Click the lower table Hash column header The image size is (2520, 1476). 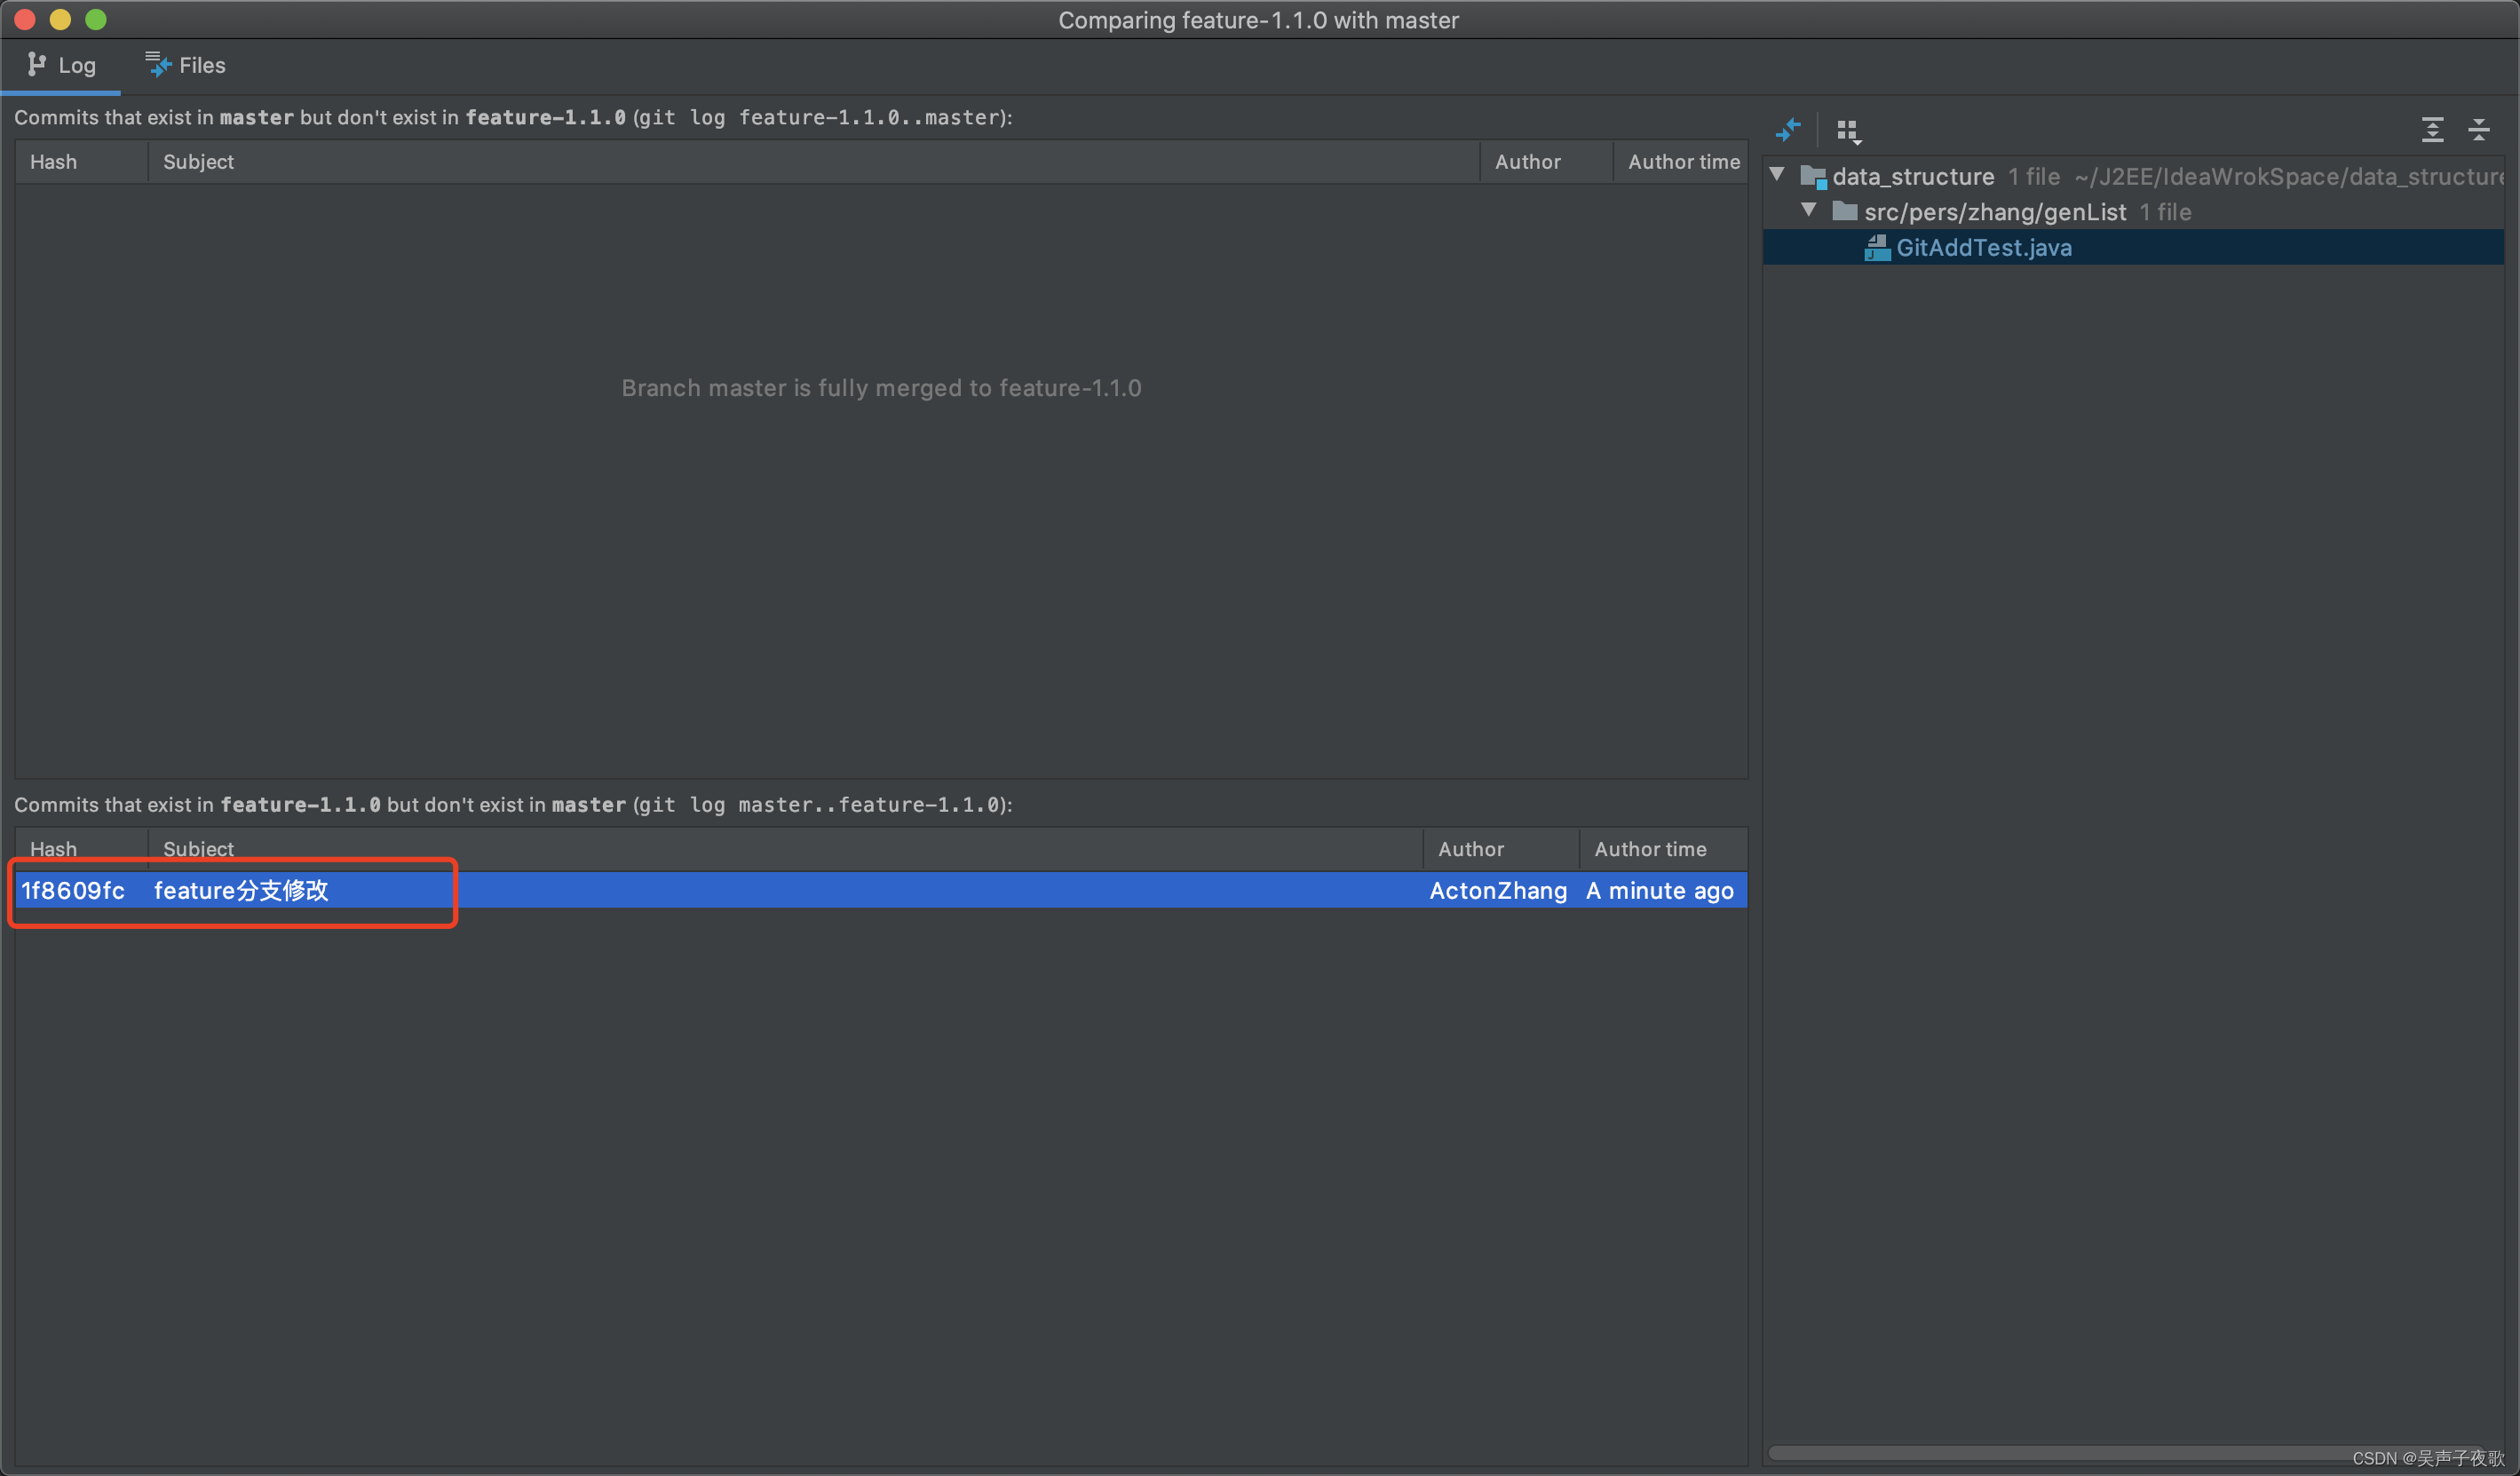point(82,849)
